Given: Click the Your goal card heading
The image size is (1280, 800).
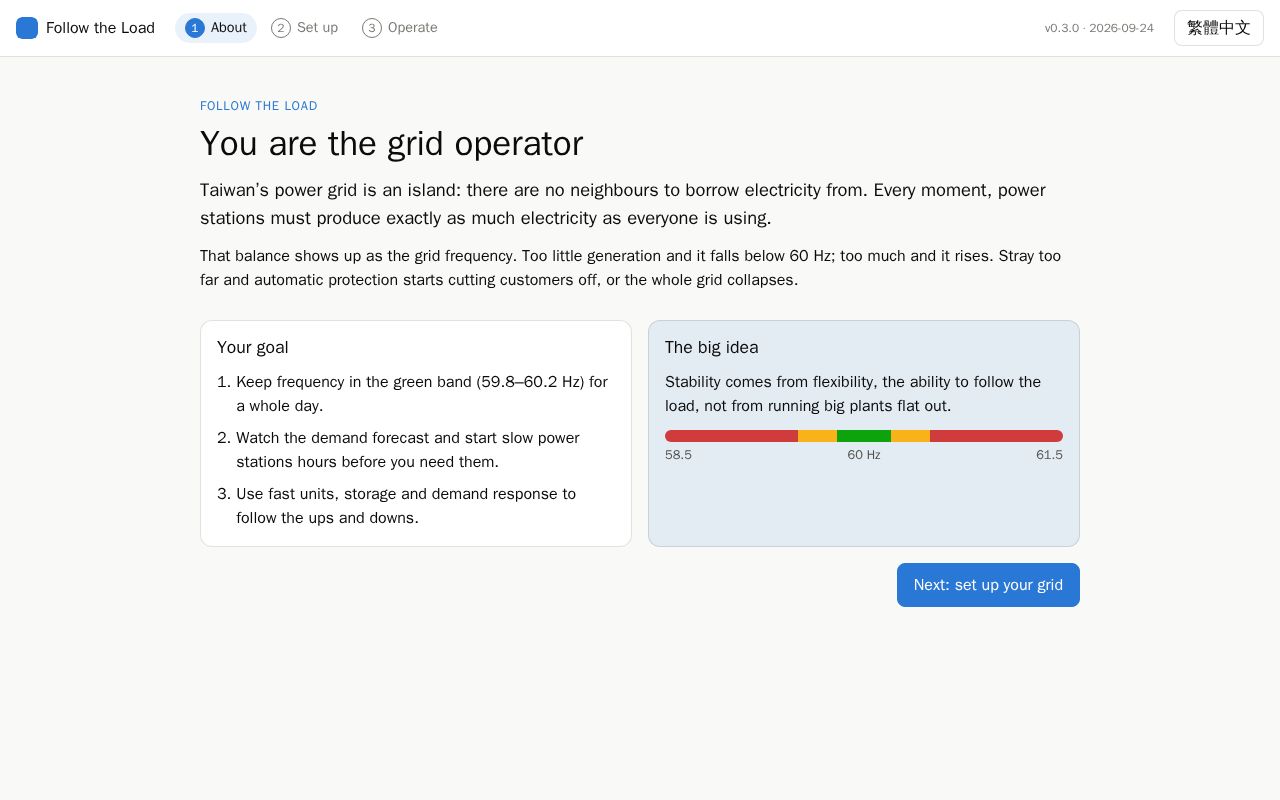Looking at the screenshot, I should pyautogui.click(x=253, y=347).
